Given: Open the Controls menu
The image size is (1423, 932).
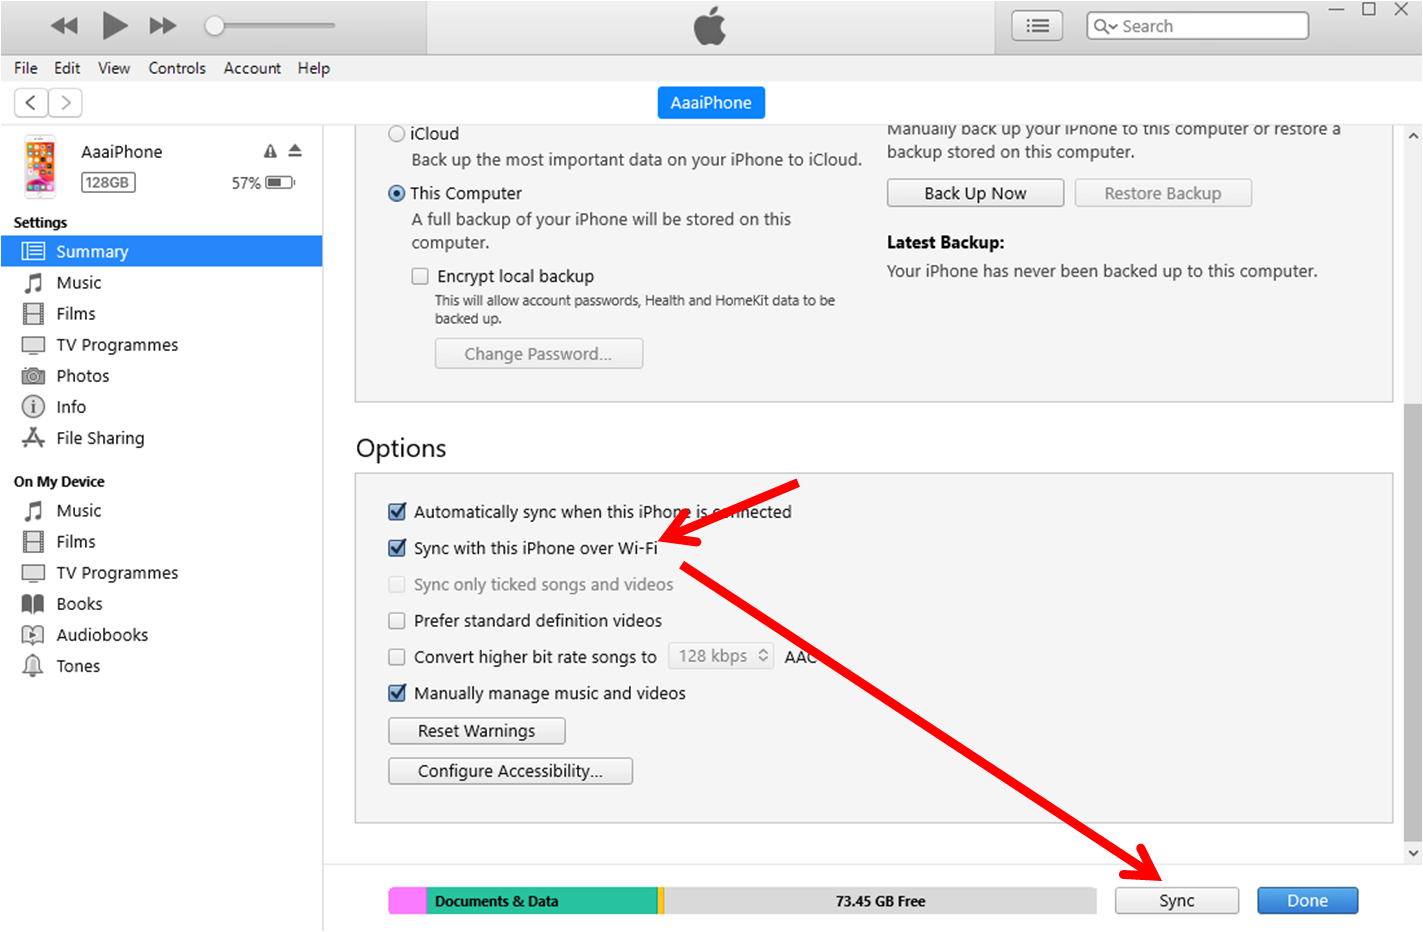Looking at the screenshot, I should [x=177, y=68].
